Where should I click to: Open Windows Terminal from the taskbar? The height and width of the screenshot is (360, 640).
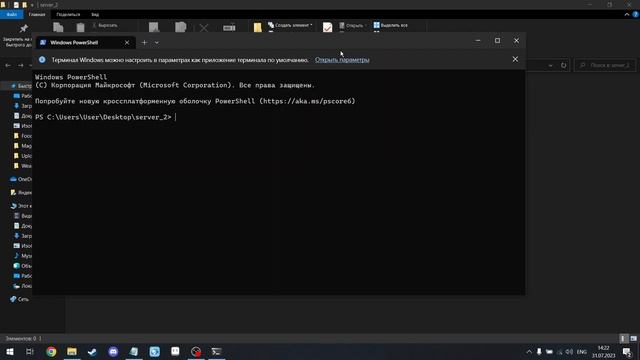(x=216, y=351)
